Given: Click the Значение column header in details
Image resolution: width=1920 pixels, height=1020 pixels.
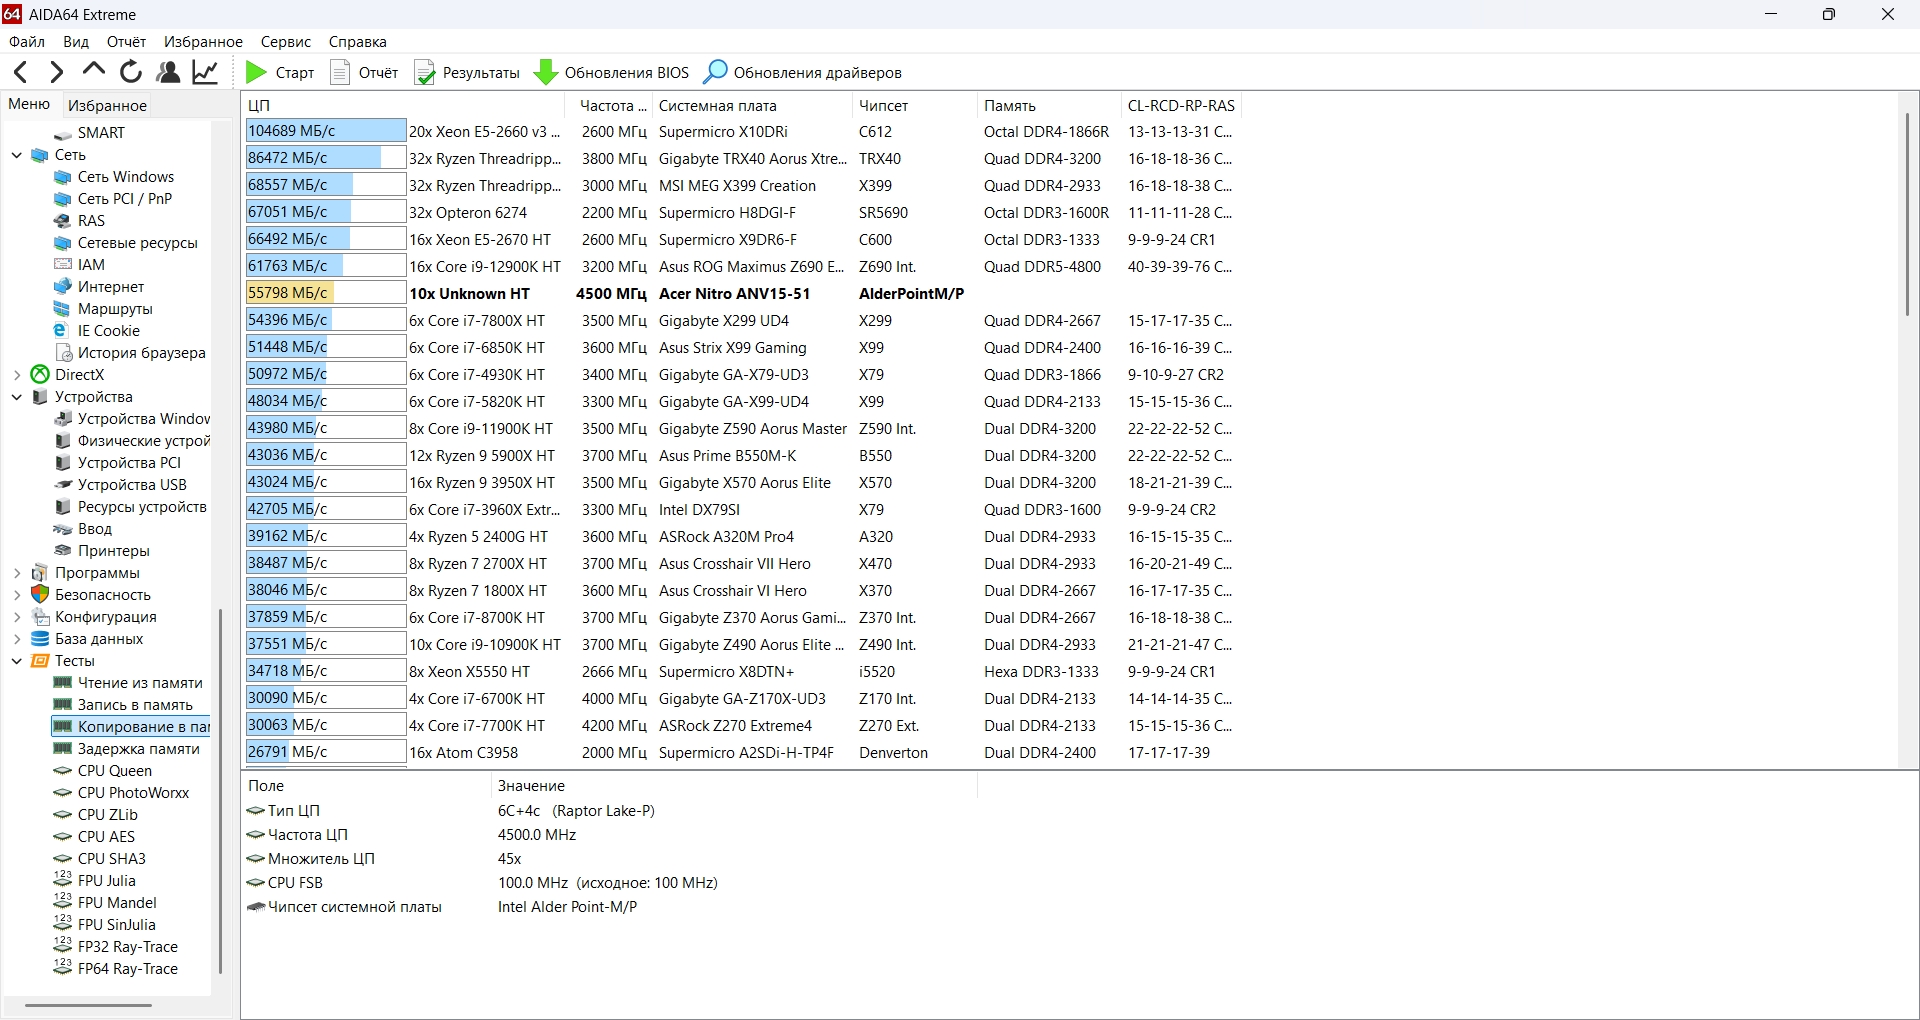Looking at the screenshot, I should (734, 786).
